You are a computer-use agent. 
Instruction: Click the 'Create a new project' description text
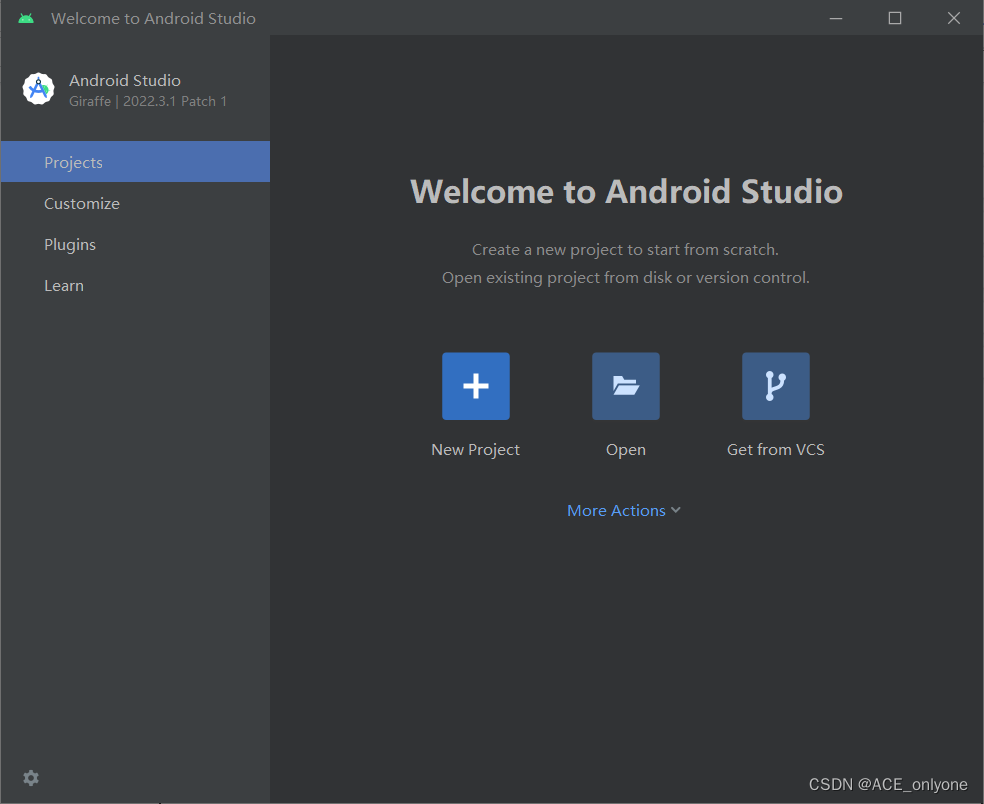pos(625,249)
